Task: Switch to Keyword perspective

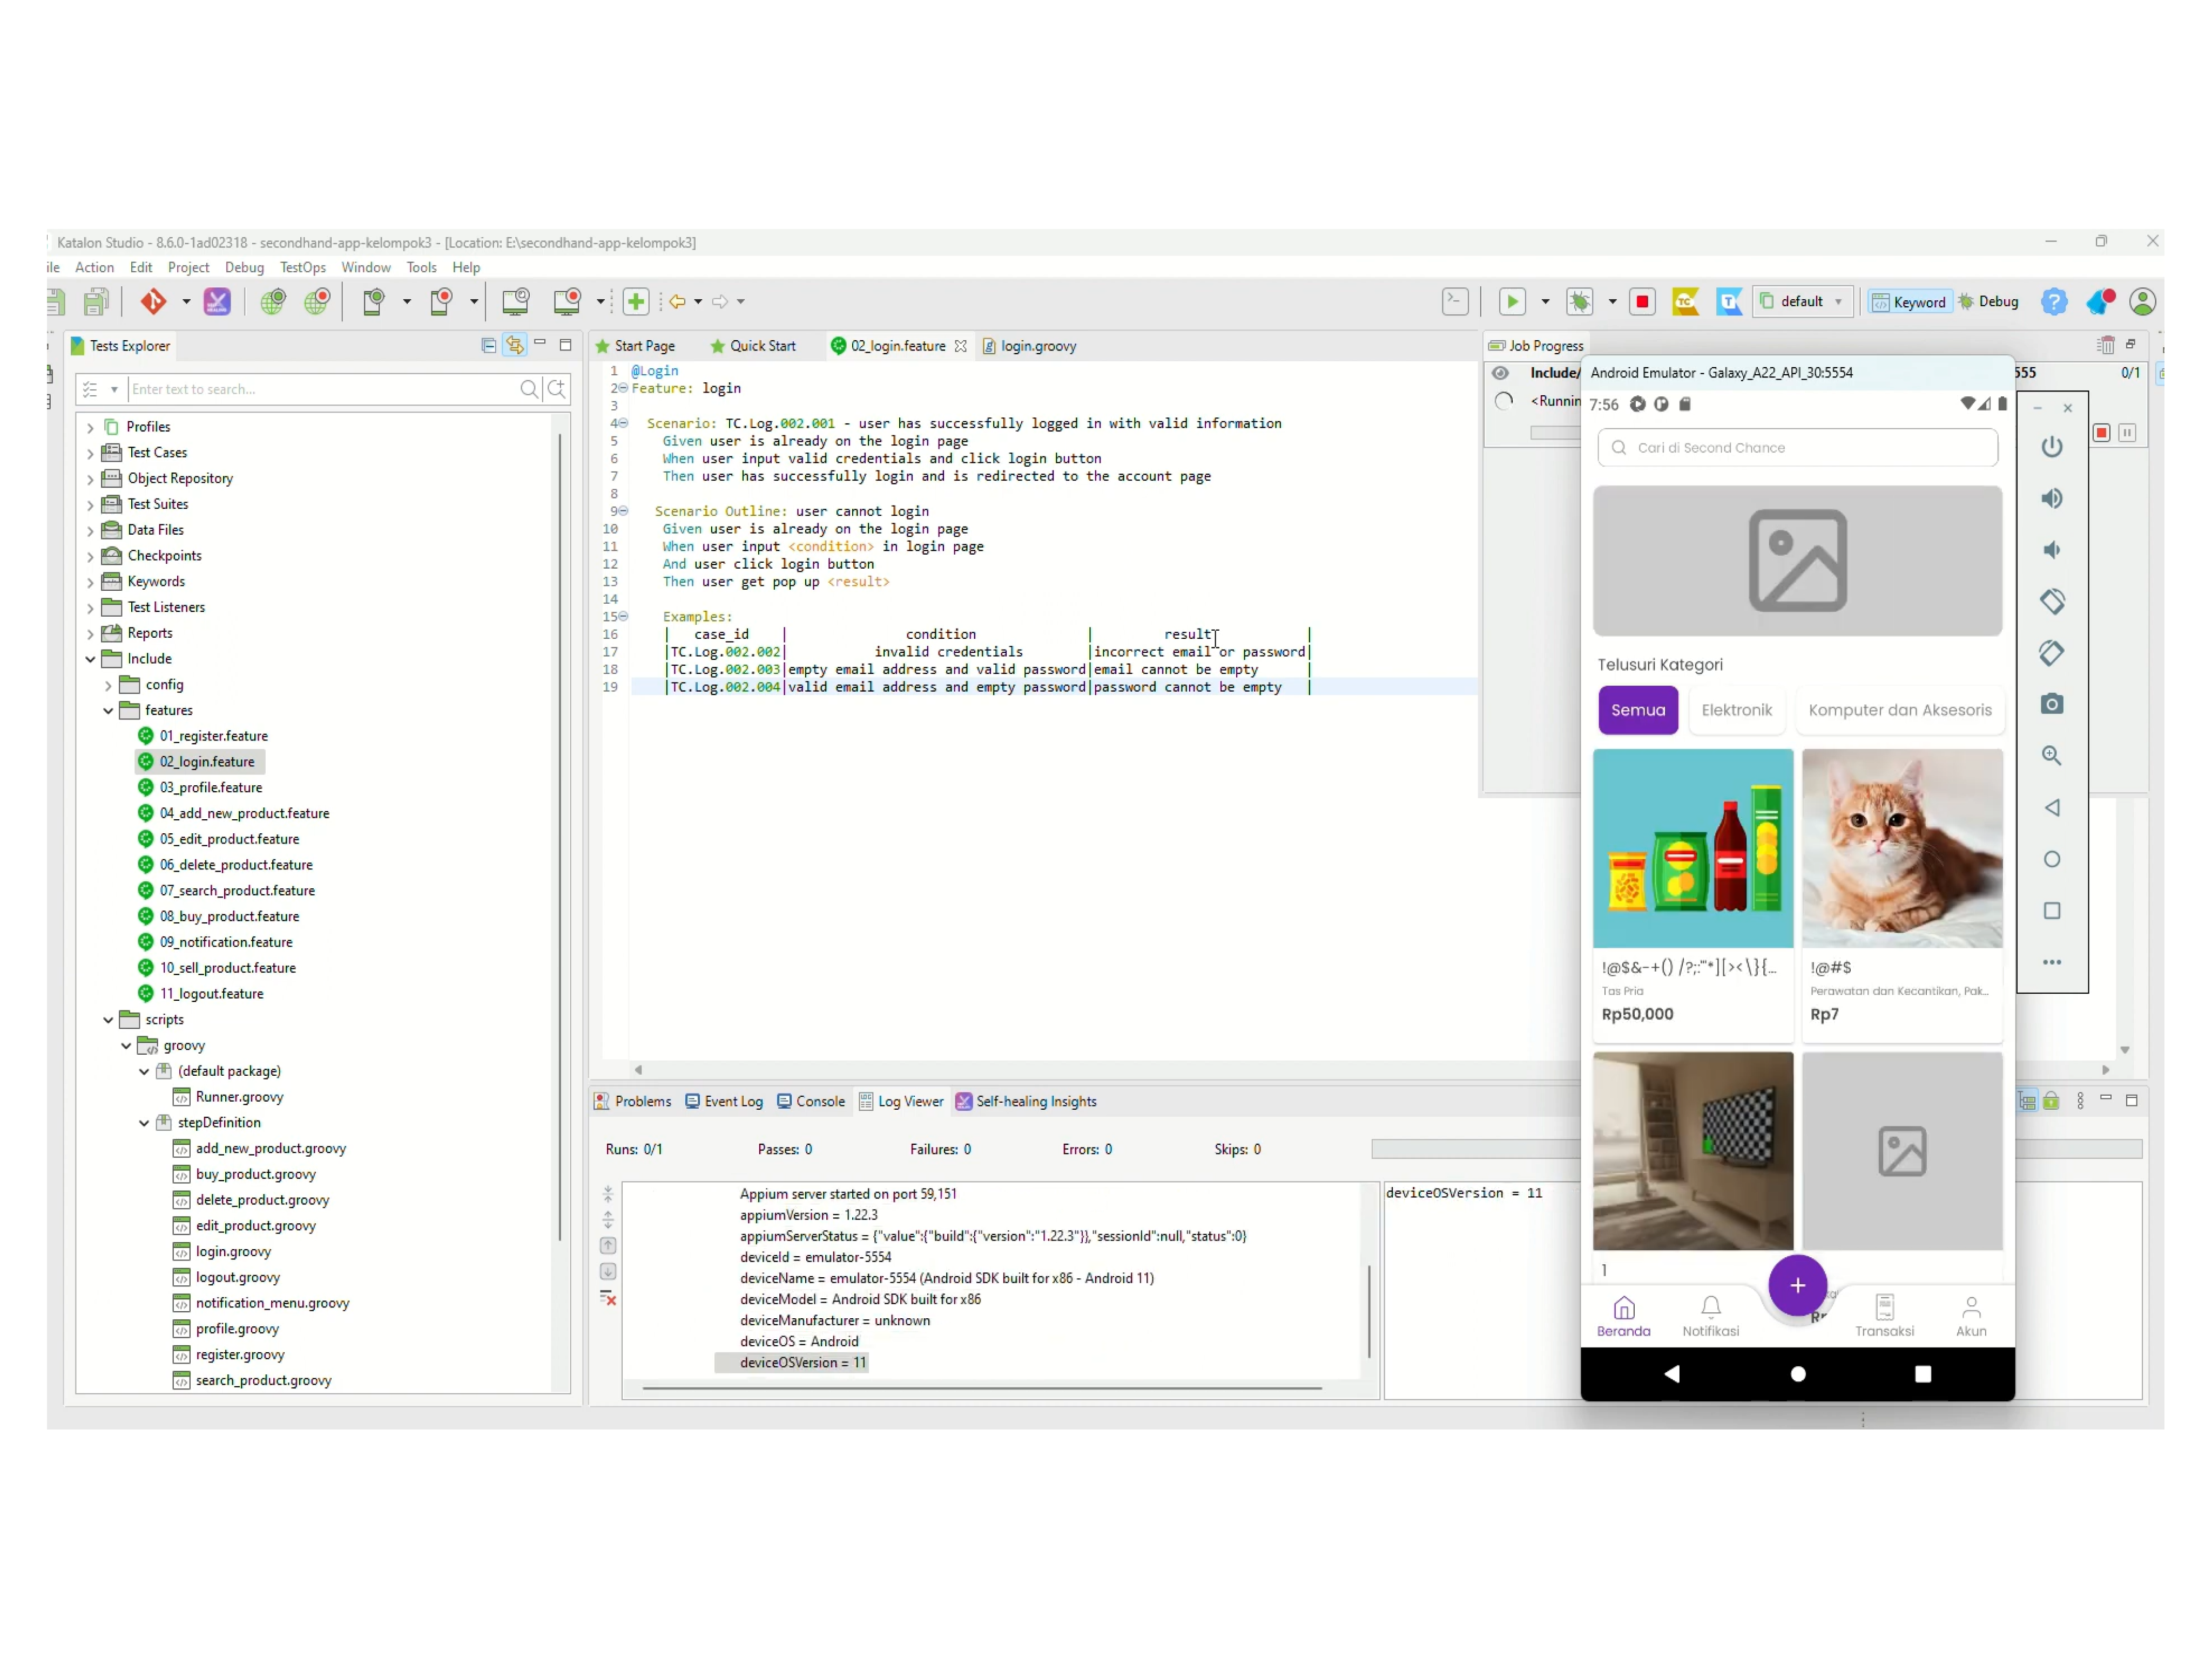Action: point(1909,301)
